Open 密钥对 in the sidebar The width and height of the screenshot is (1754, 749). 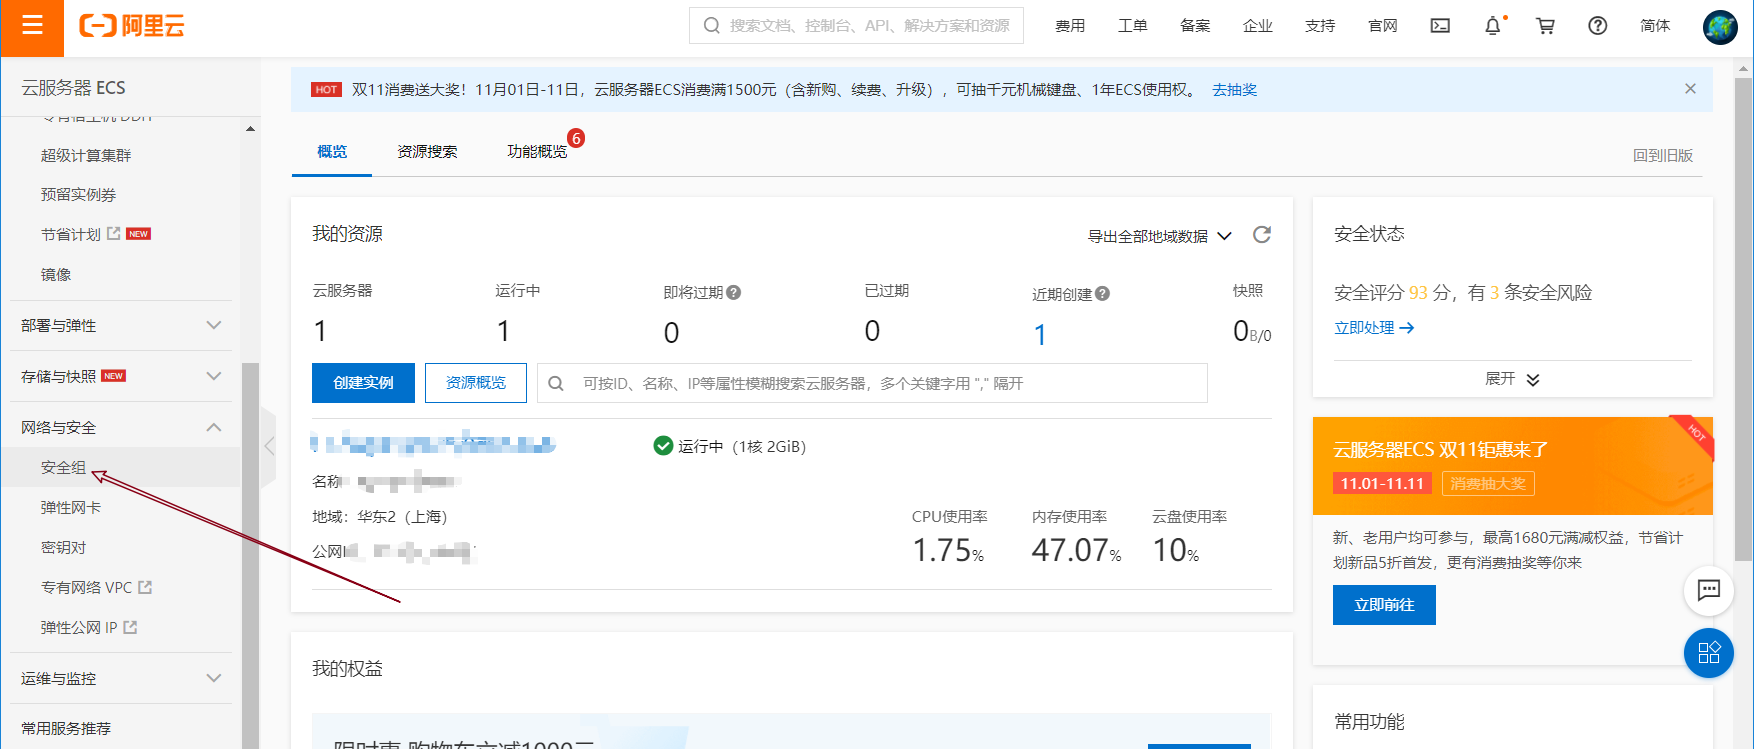click(x=63, y=548)
